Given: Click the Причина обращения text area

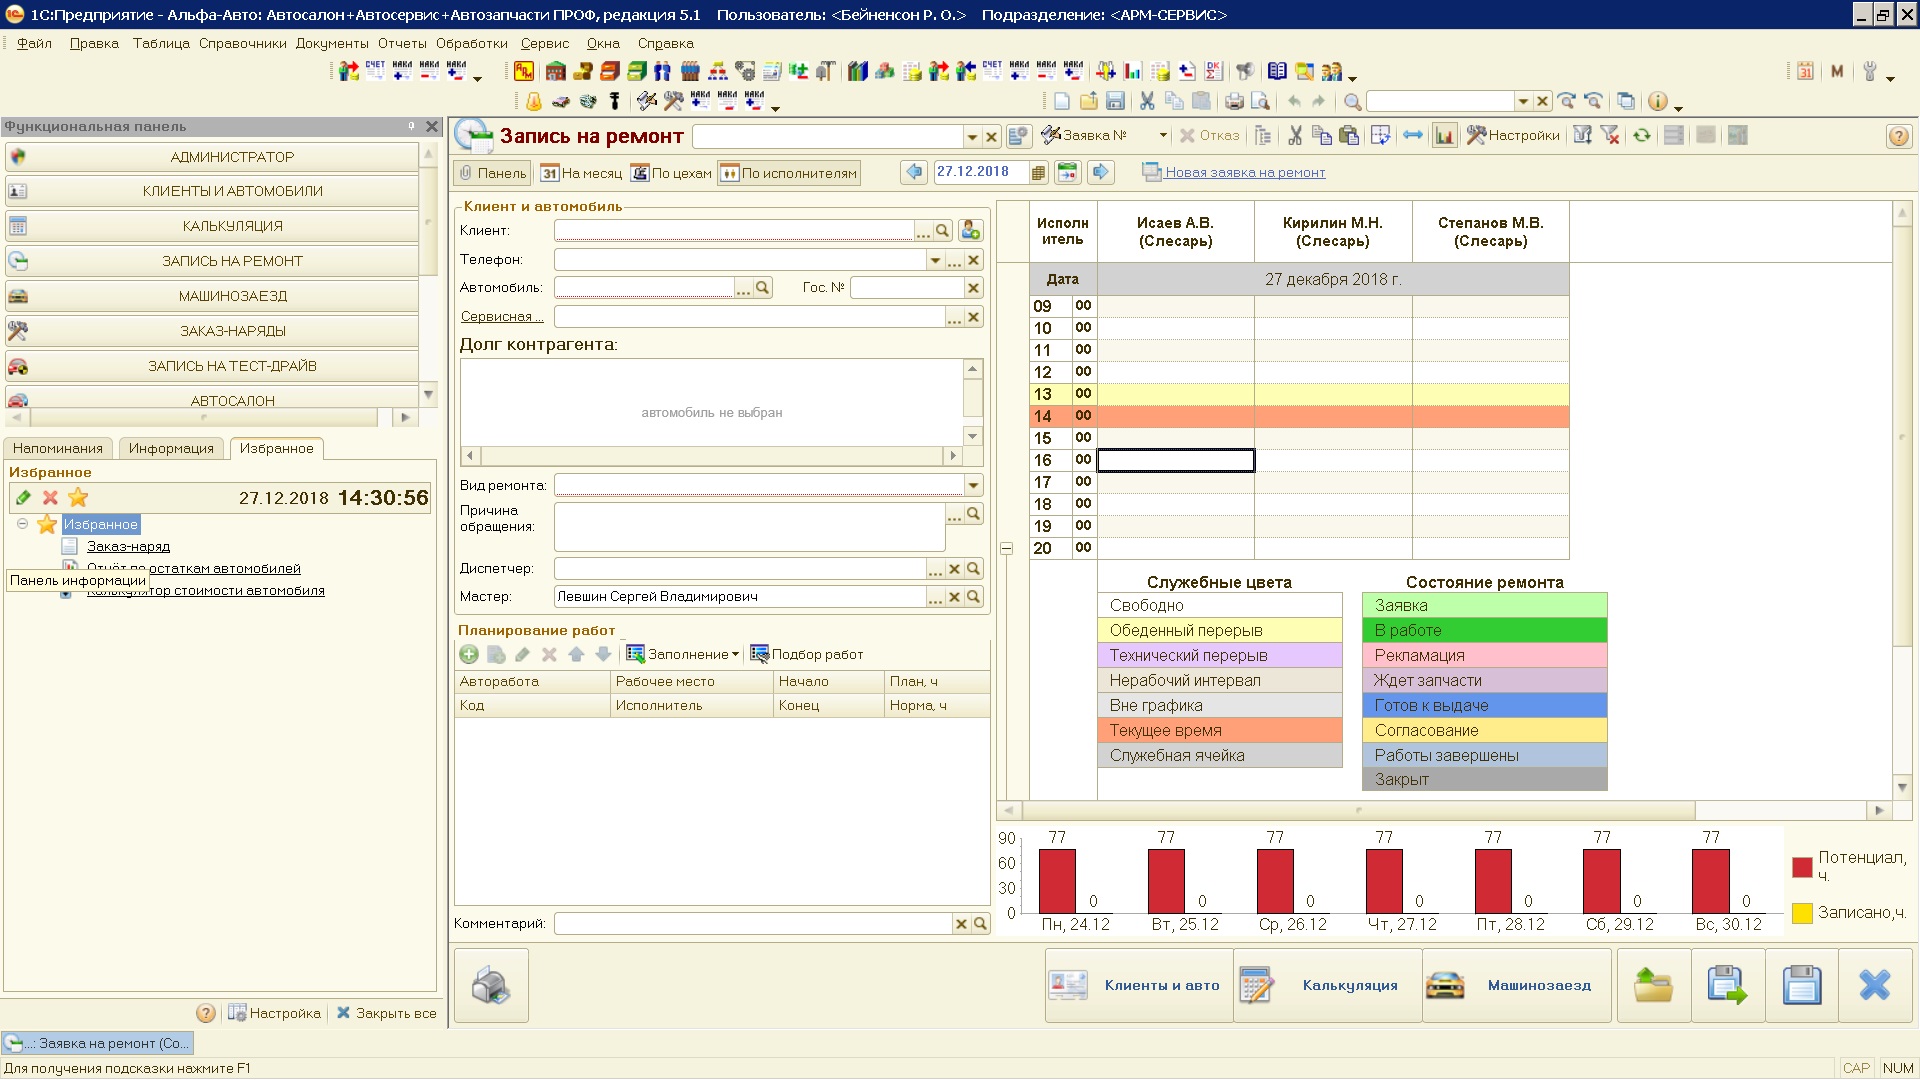Looking at the screenshot, I should tap(749, 527).
